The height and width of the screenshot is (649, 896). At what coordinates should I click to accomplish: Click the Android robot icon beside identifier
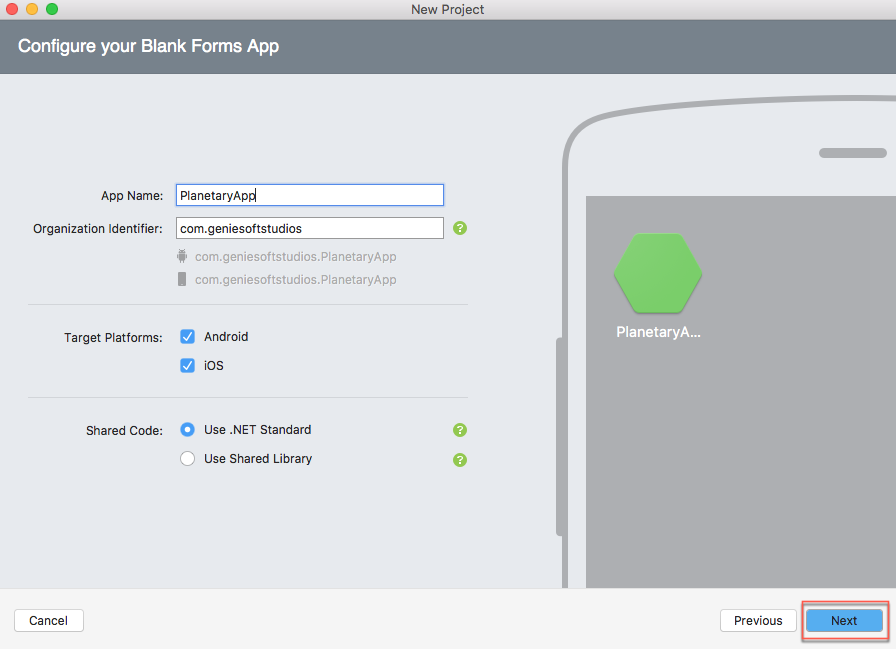tap(182, 256)
